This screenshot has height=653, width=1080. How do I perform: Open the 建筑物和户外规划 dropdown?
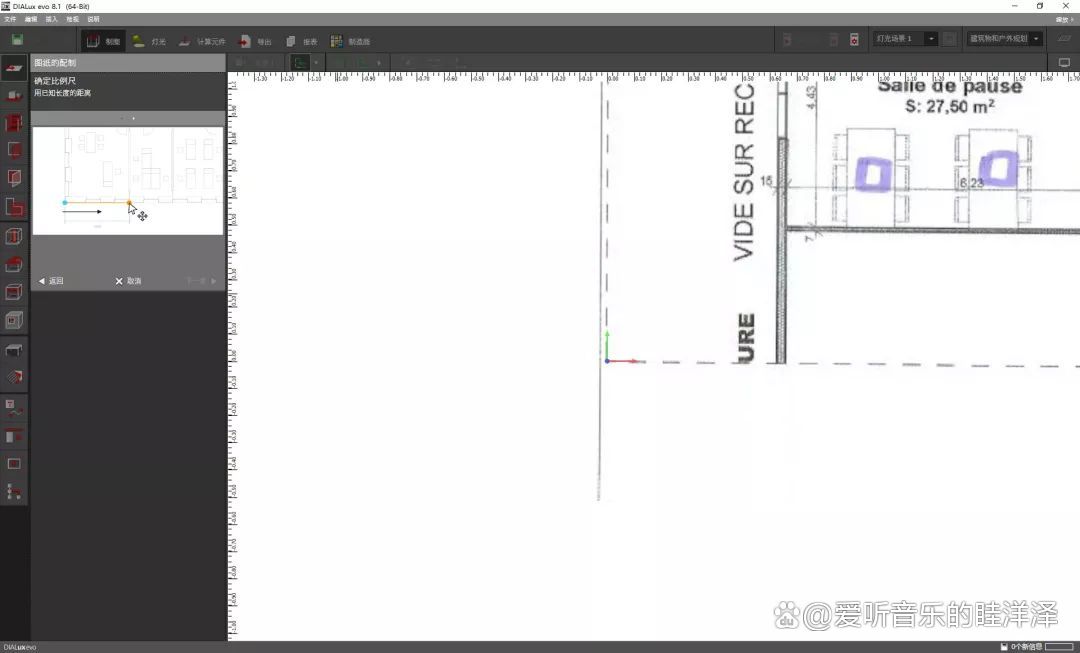[1004, 39]
